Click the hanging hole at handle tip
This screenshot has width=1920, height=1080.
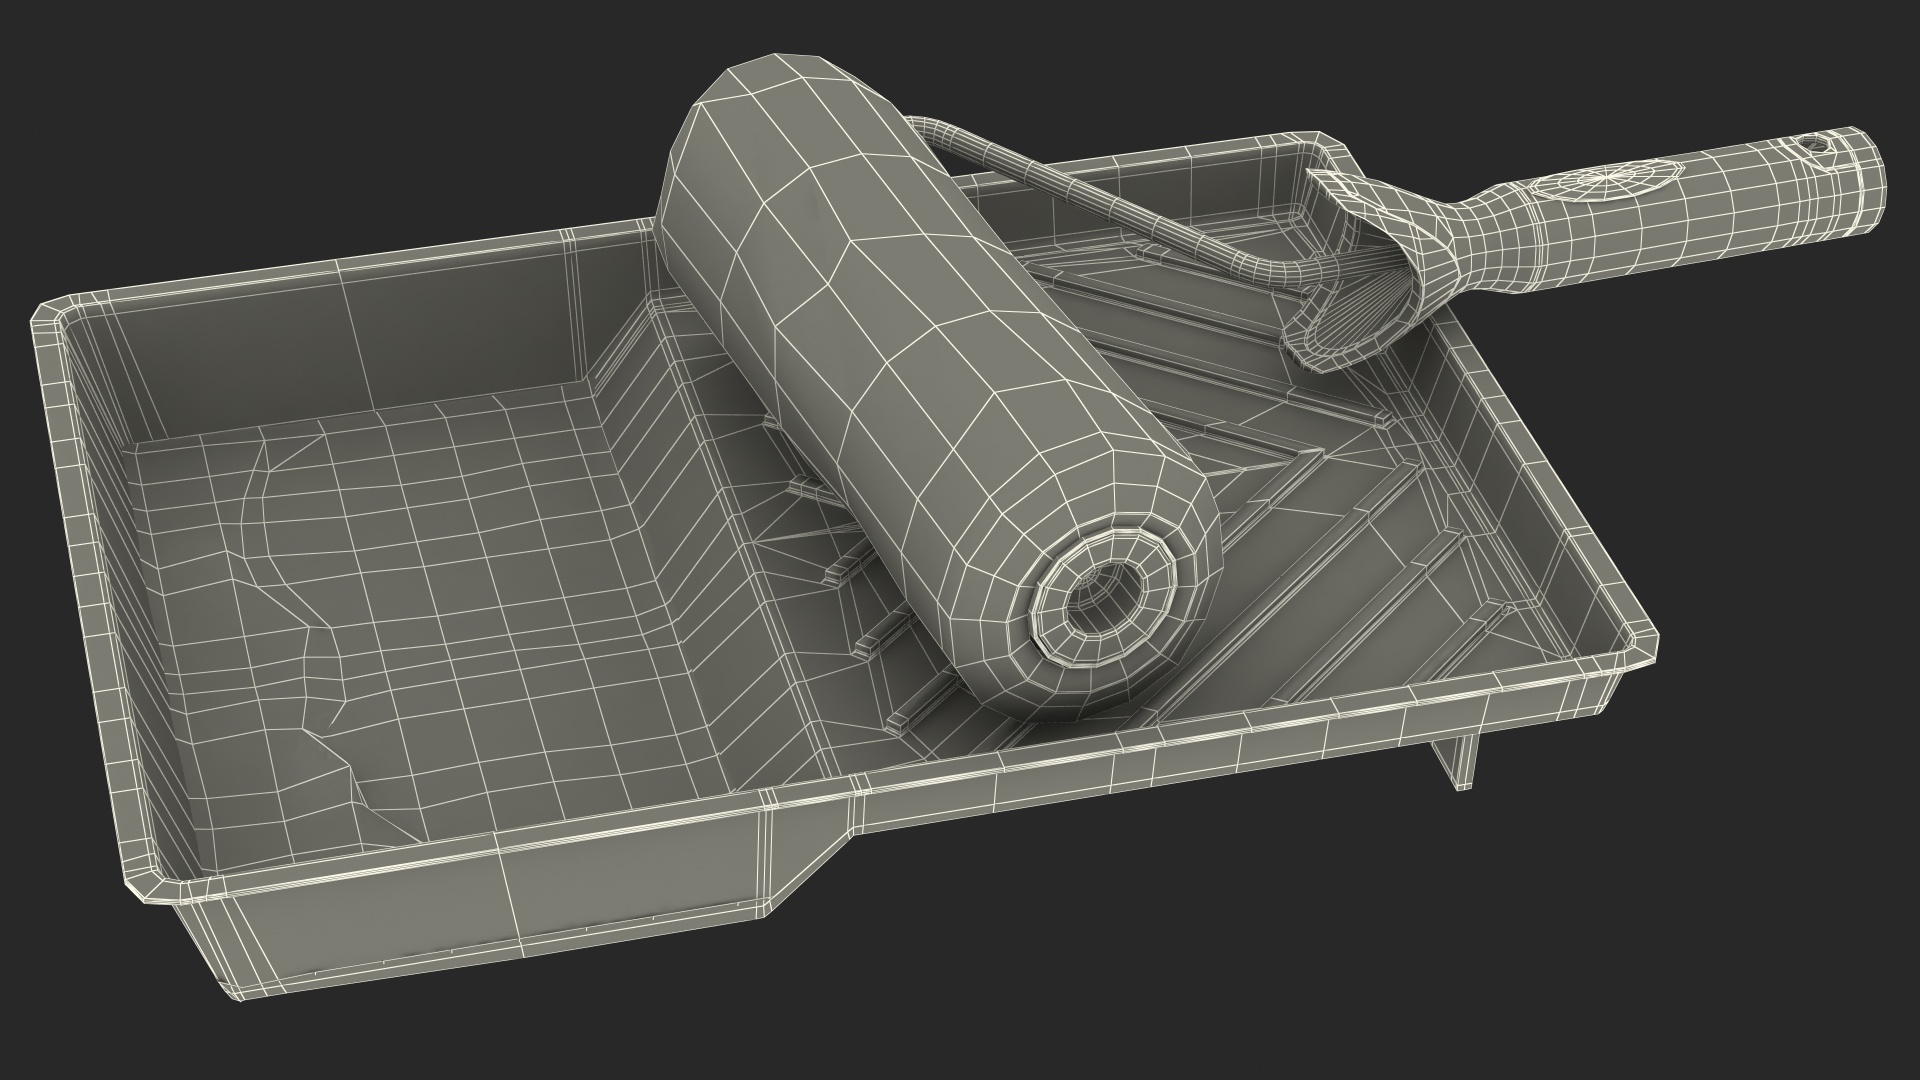[1814, 146]
